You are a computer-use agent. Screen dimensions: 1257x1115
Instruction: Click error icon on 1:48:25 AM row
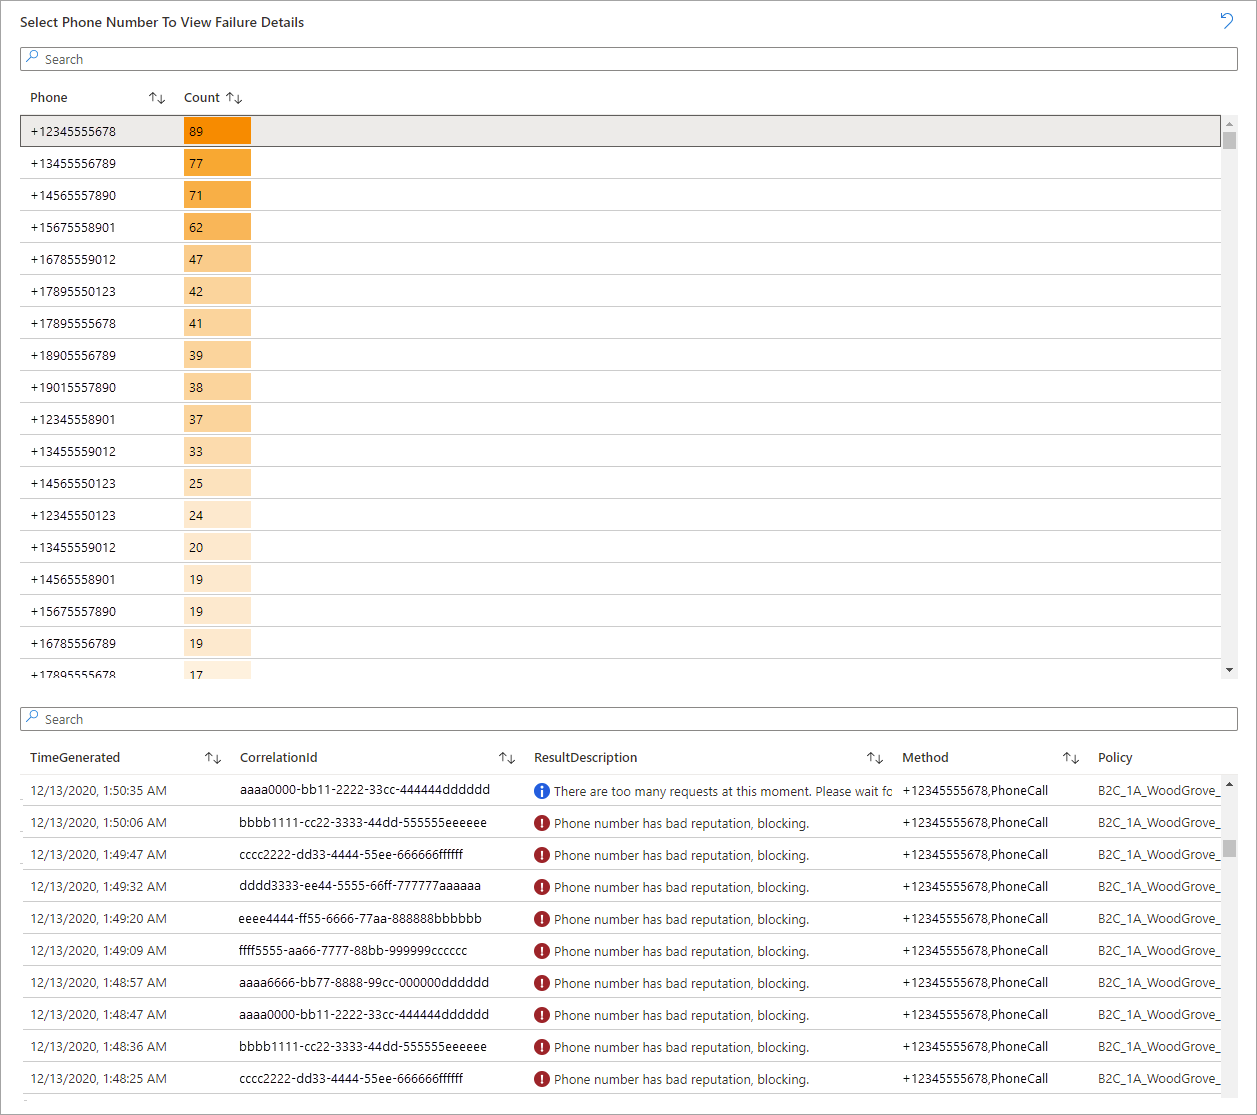pos(542,1079)
